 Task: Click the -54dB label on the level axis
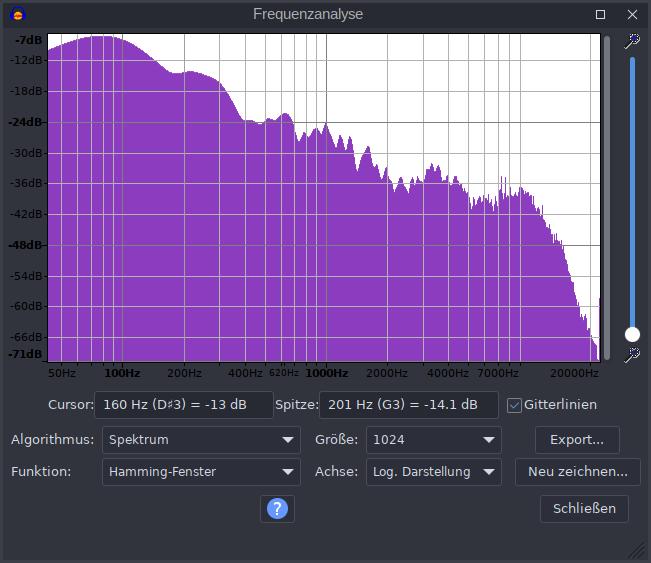click(x=26, y=276)
